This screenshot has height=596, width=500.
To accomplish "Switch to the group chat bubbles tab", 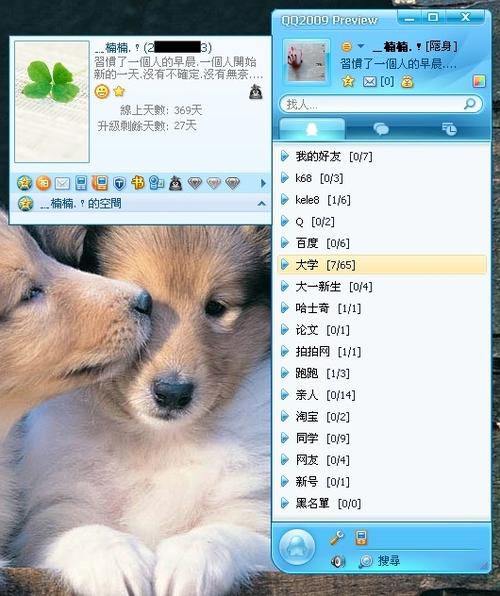I will 381,129.
